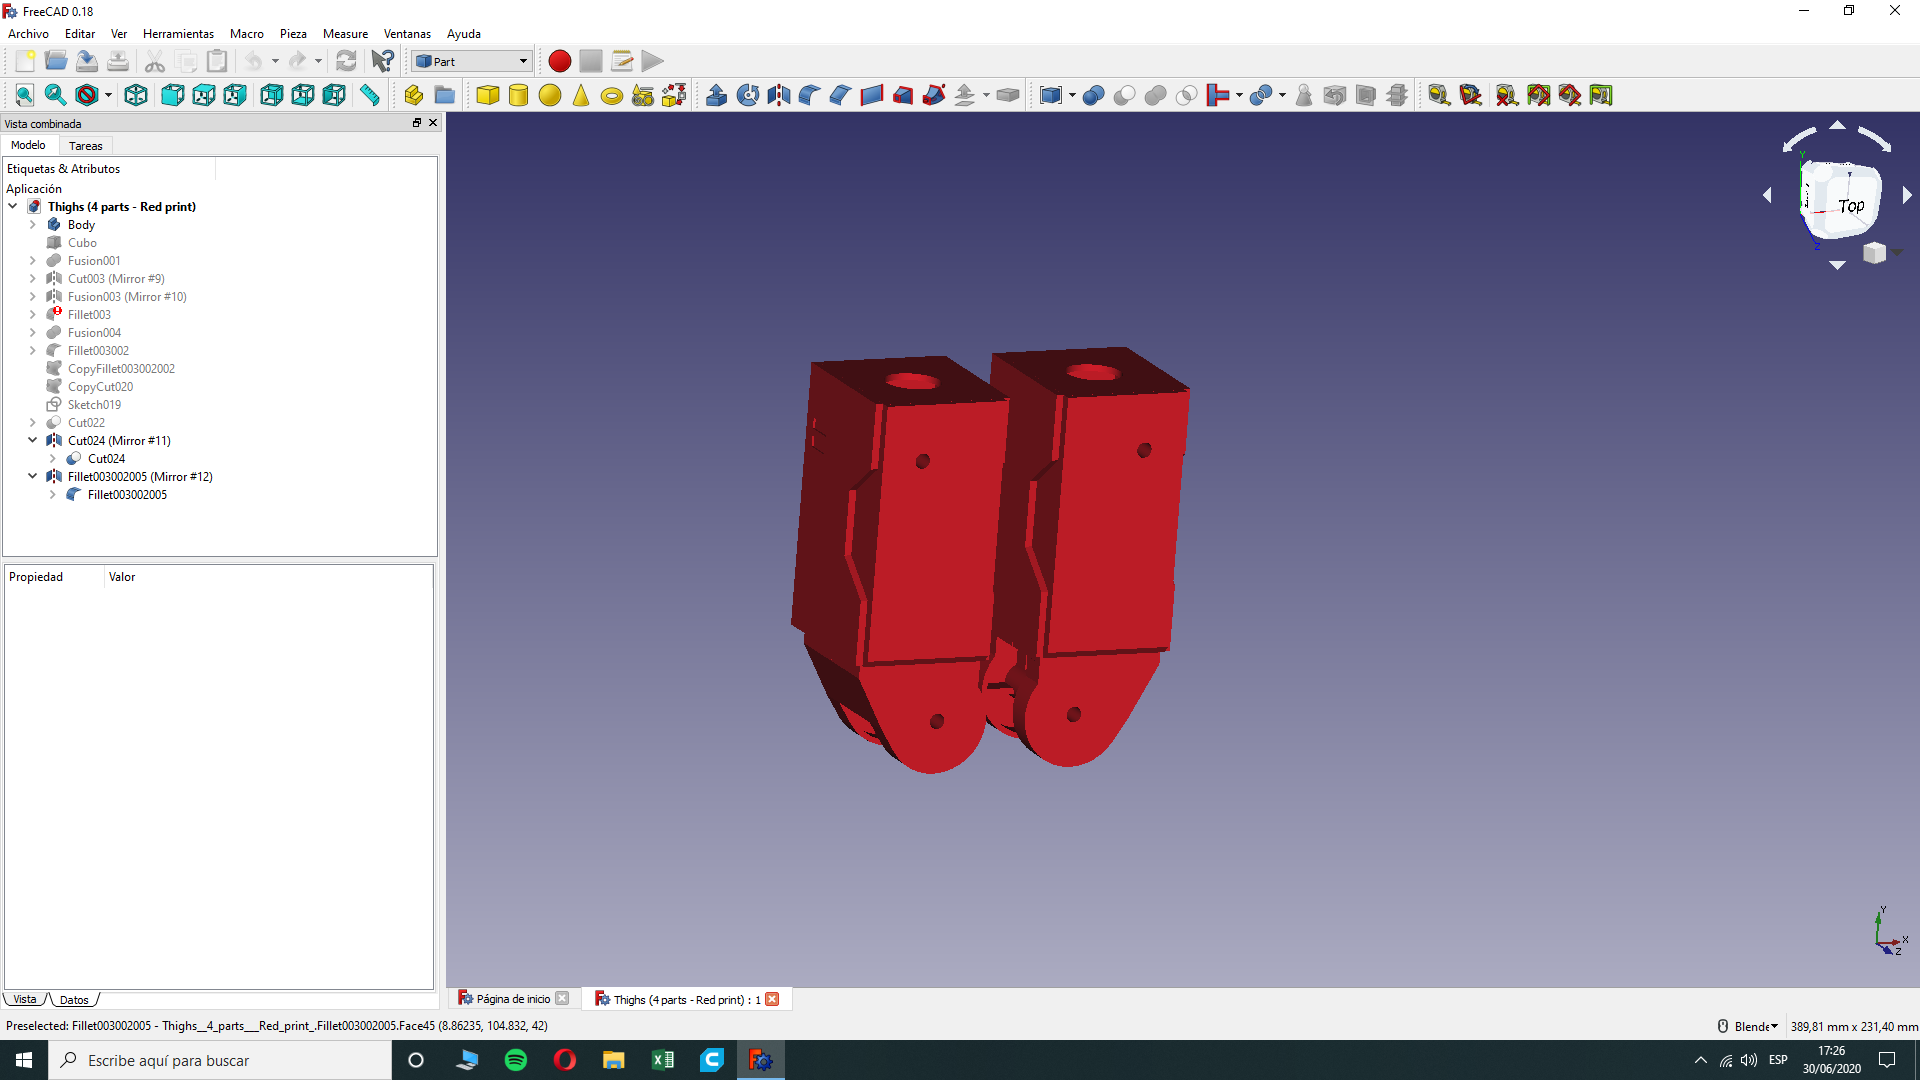Switch to the Datos property tab
This screenshot has width=1920, height=1080.
pos(73,1000)
